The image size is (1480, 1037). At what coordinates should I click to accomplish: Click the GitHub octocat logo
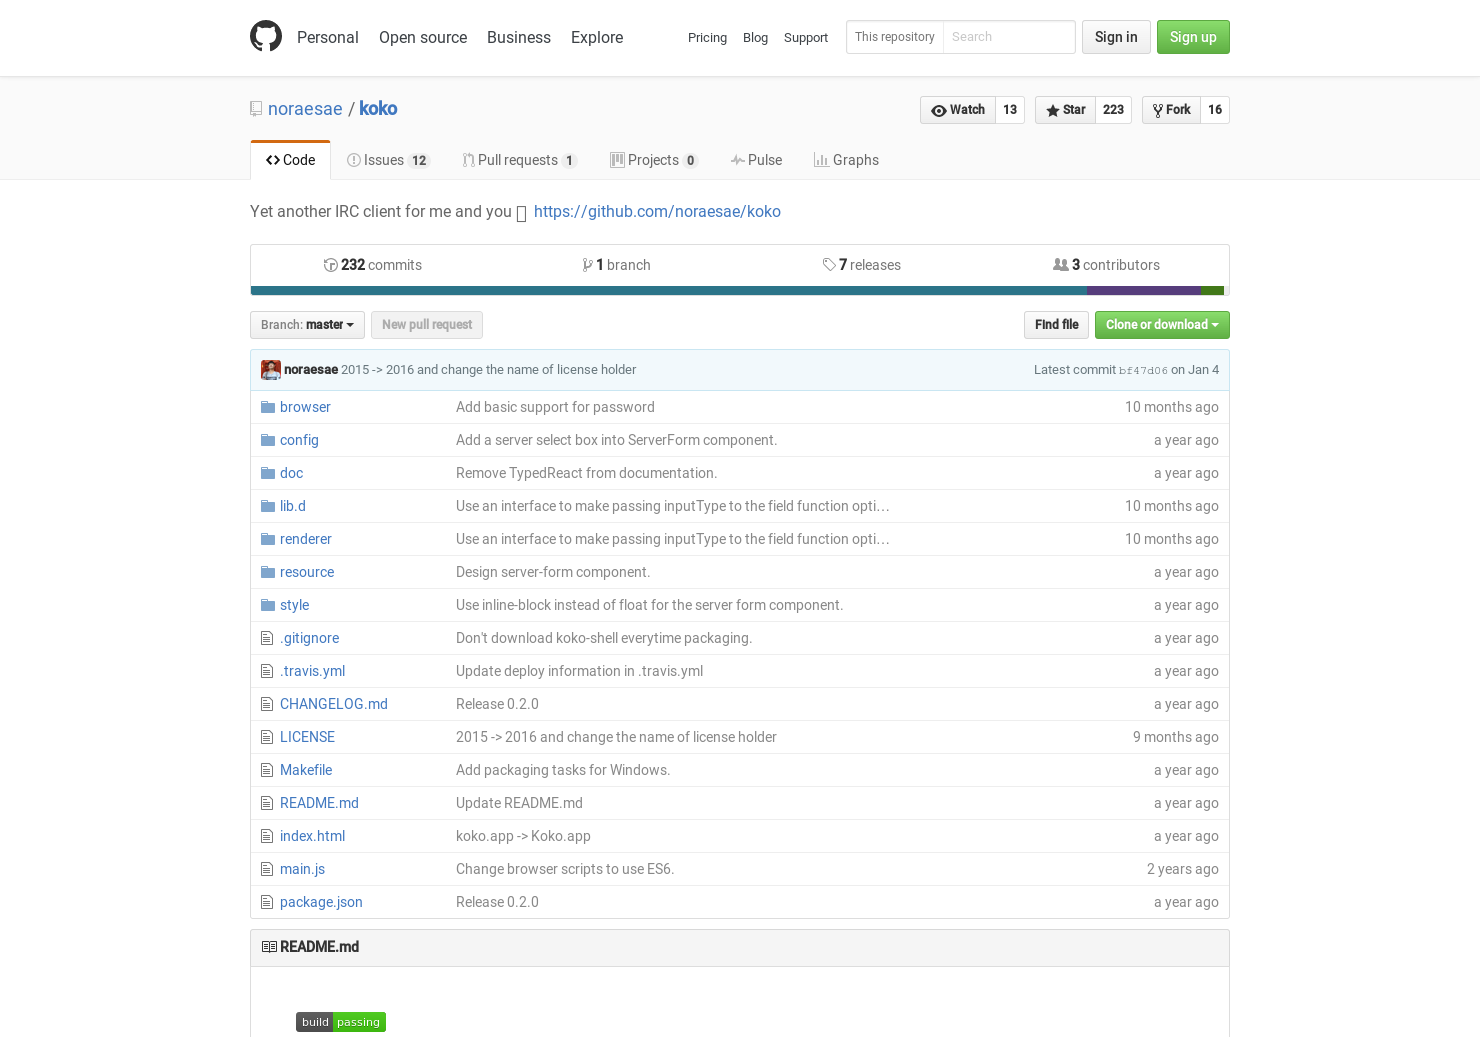tap(266, 37)
